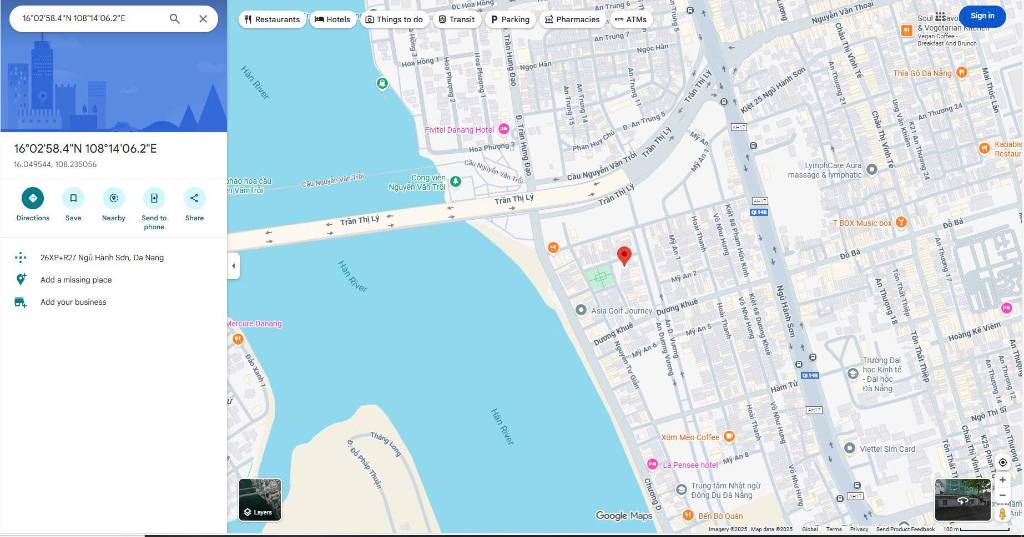The image size is (1024, 537).
Task: Show Pharmacies on the map
Action: [x=572, y=19]
